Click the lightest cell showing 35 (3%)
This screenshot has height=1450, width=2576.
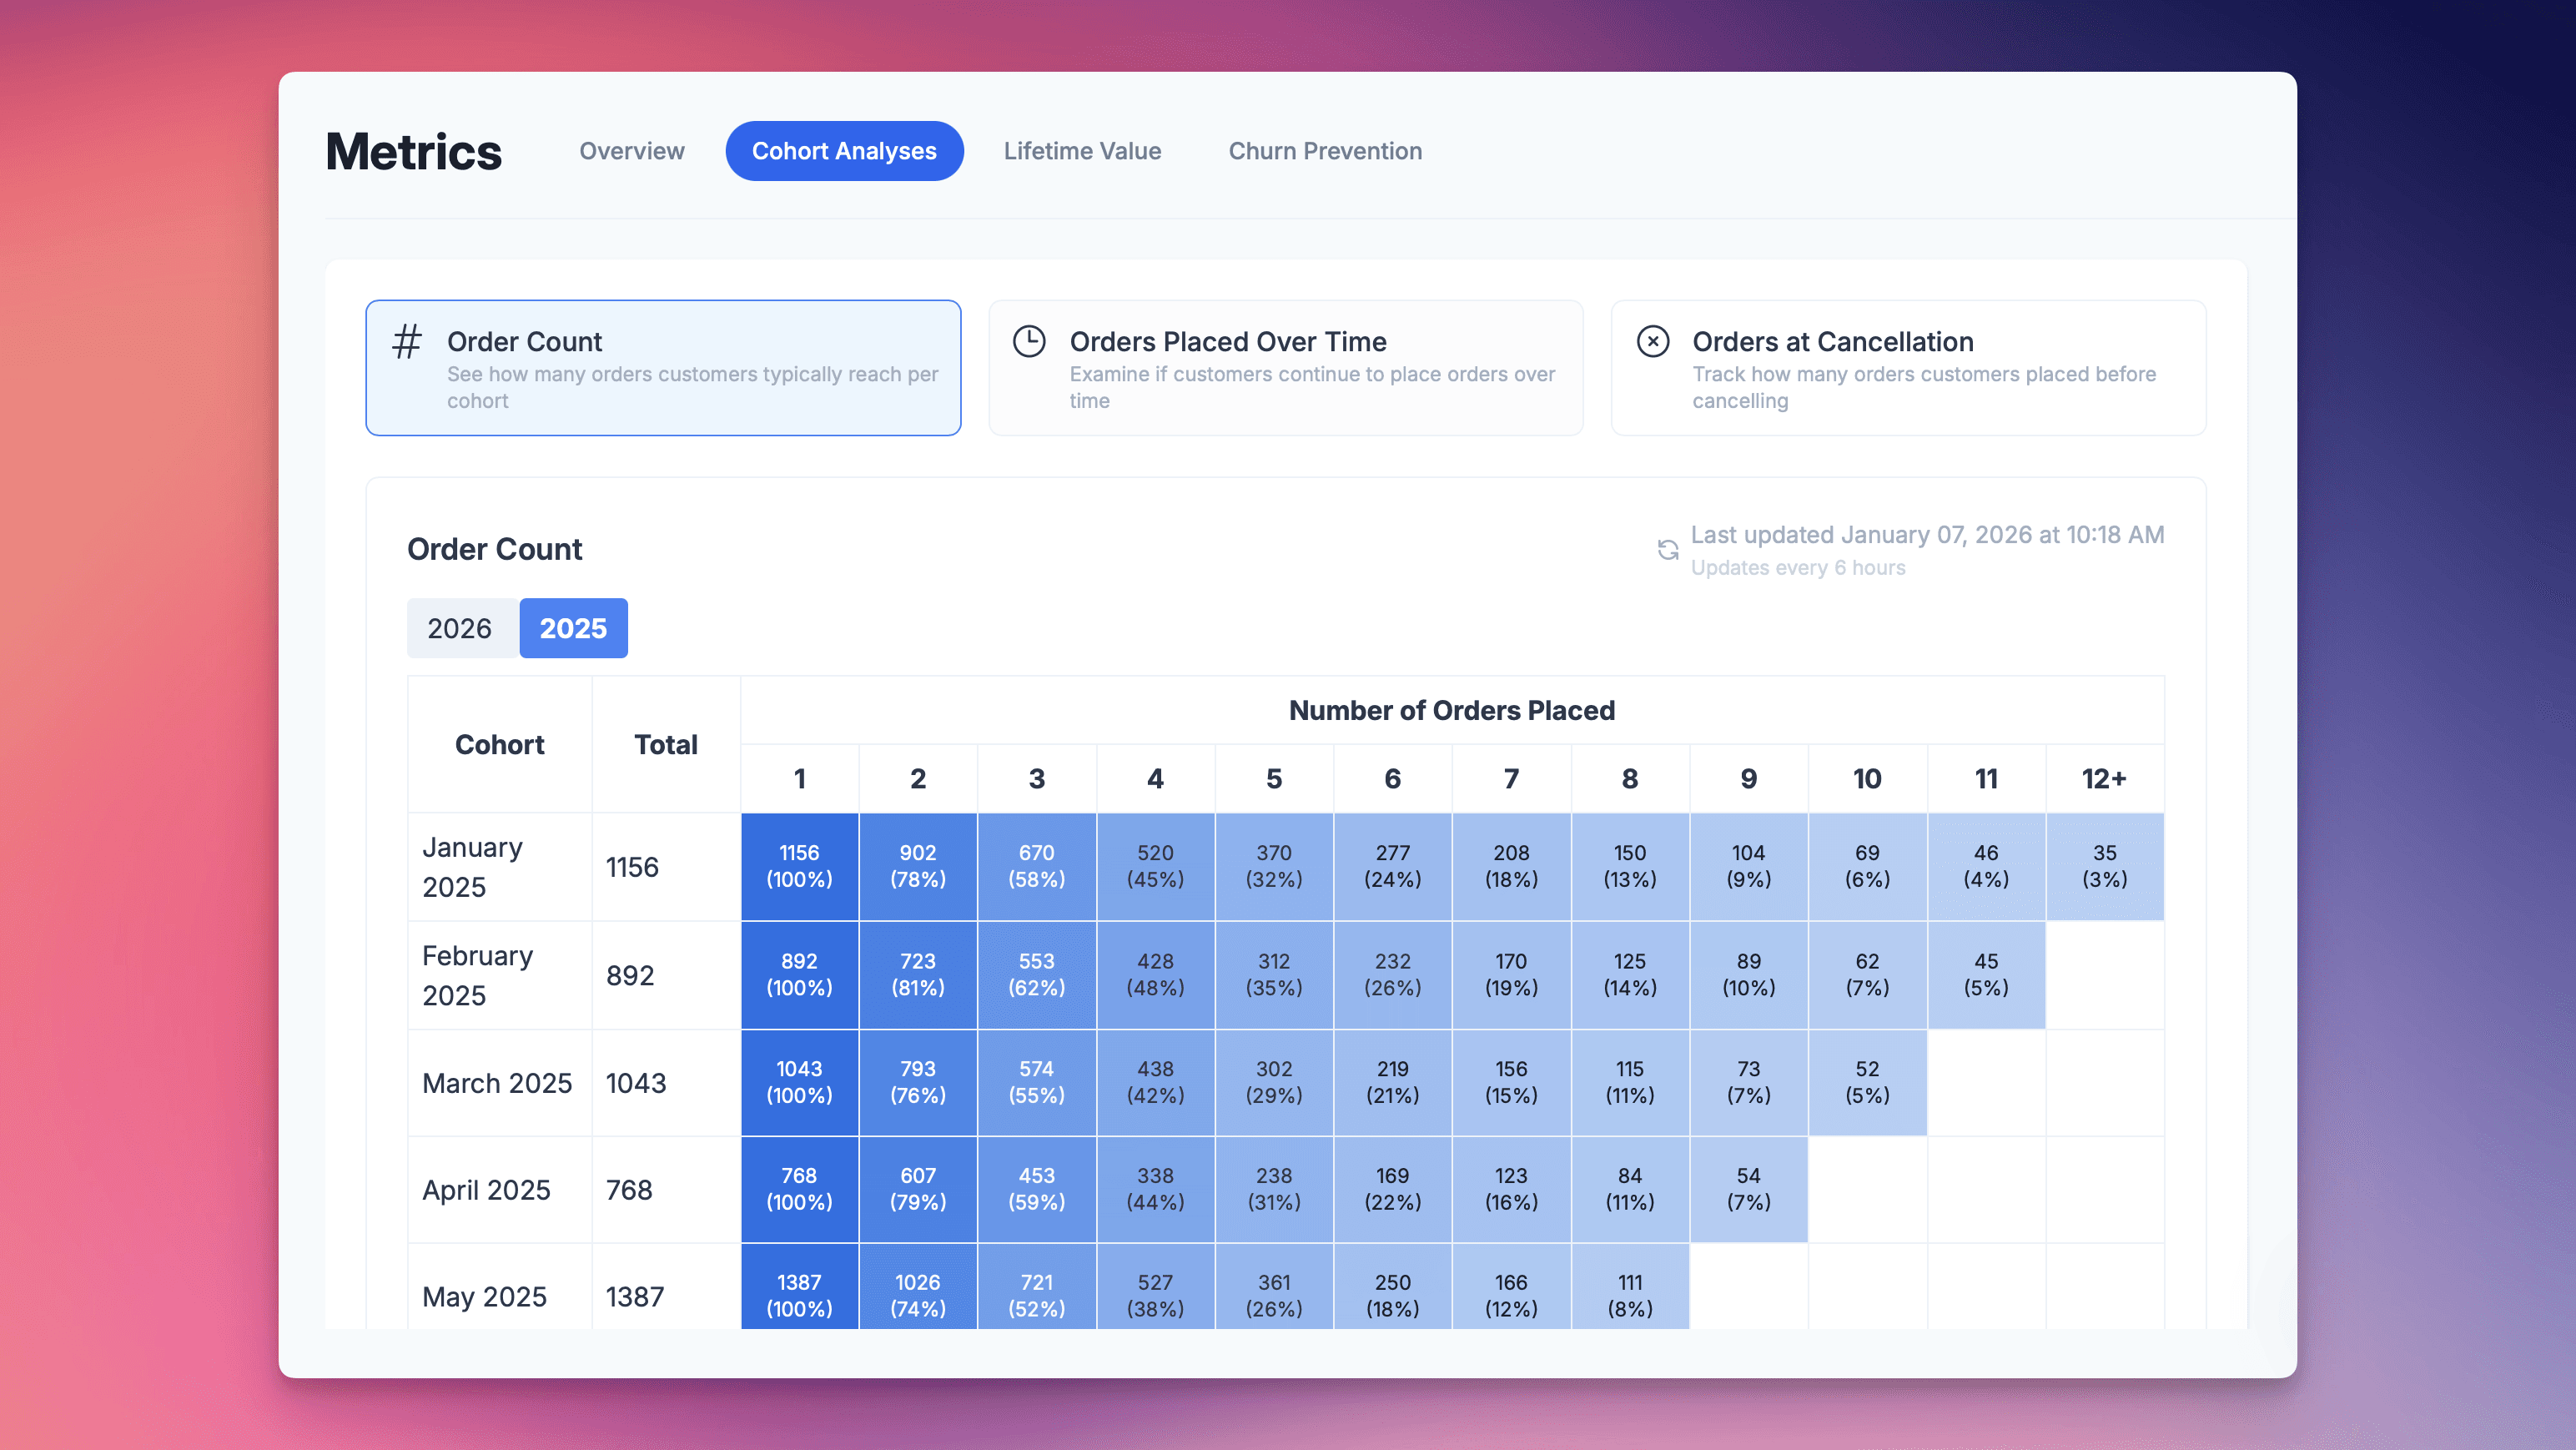(x=2104, y=866)
